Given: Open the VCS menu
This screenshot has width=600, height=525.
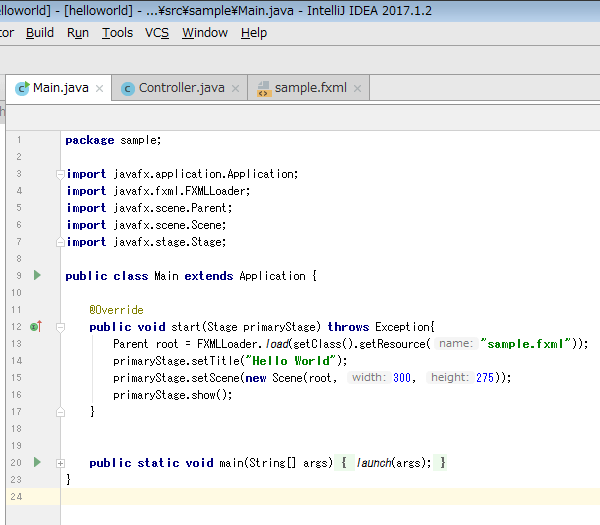Looking at the screenshot, I should pos(157,33).
